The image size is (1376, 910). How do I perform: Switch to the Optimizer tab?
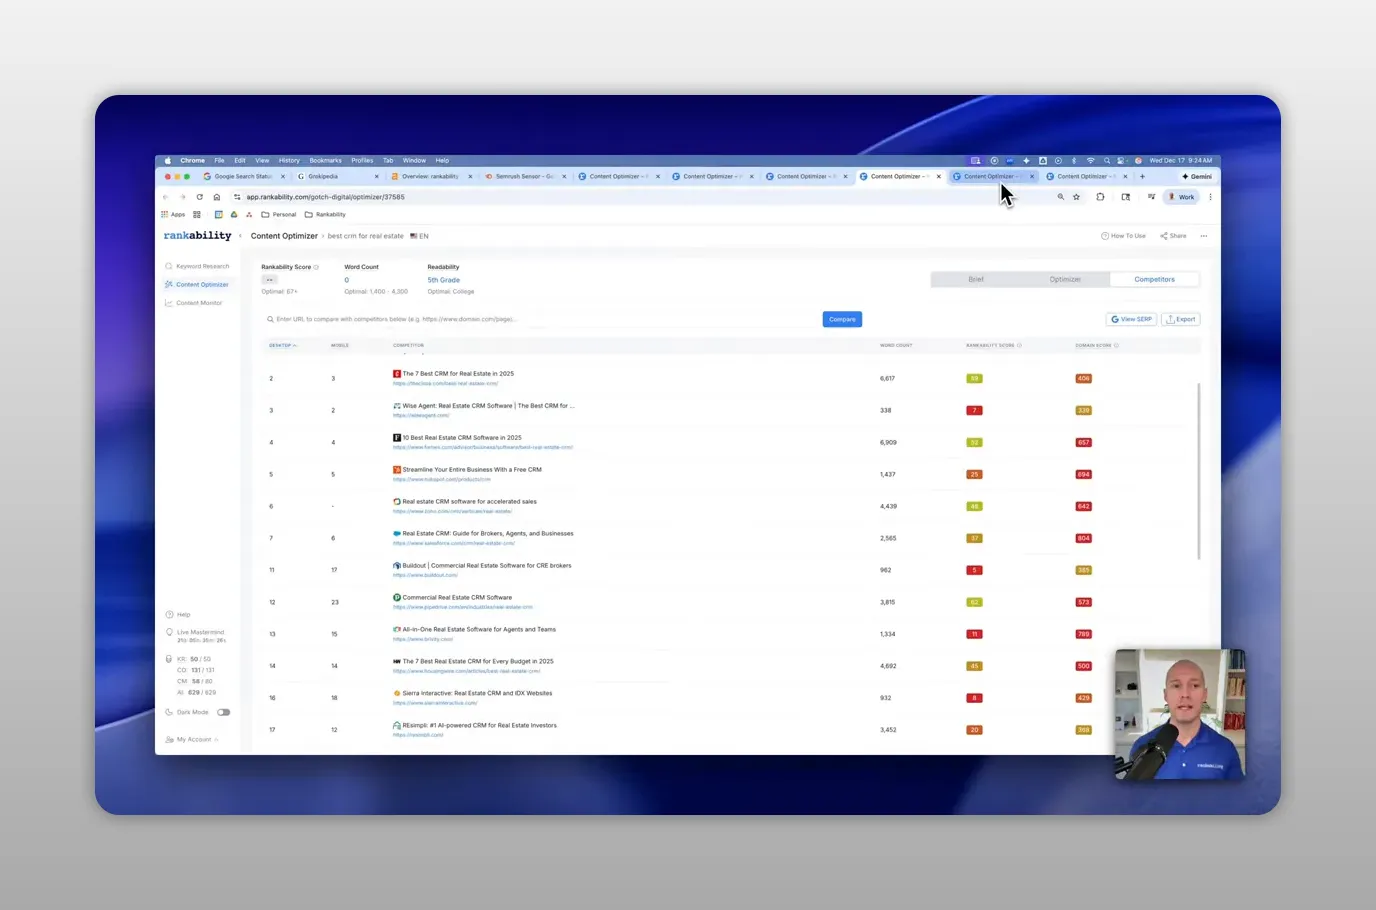coord(1065,279)
